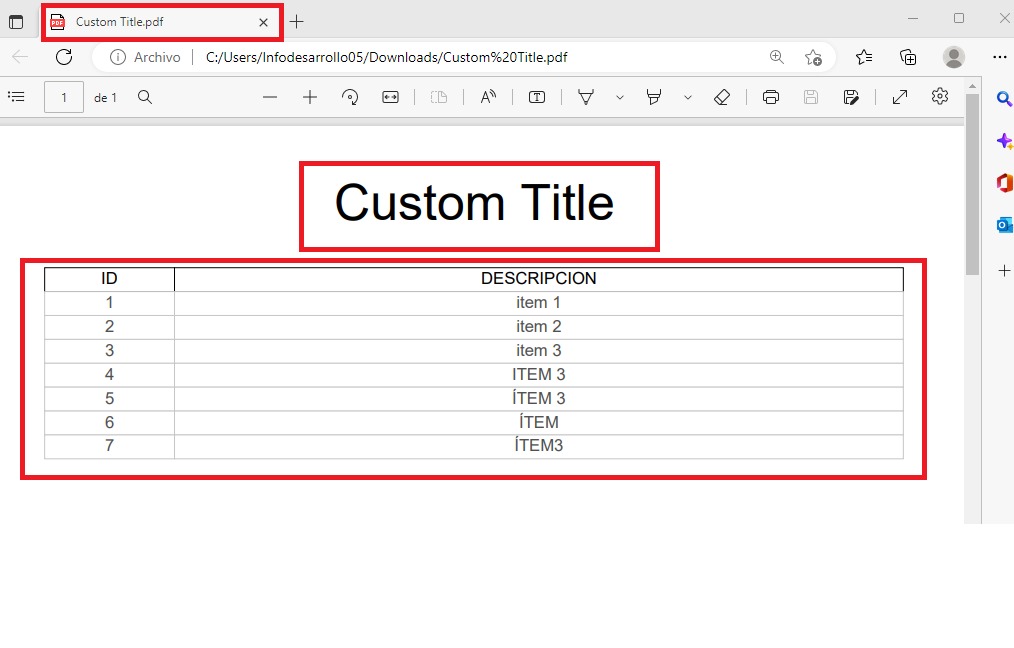The height and width of the screenshot is (648, 1014).
Task: Open the address bar zoom icon
Action: (x=777, y=57)
